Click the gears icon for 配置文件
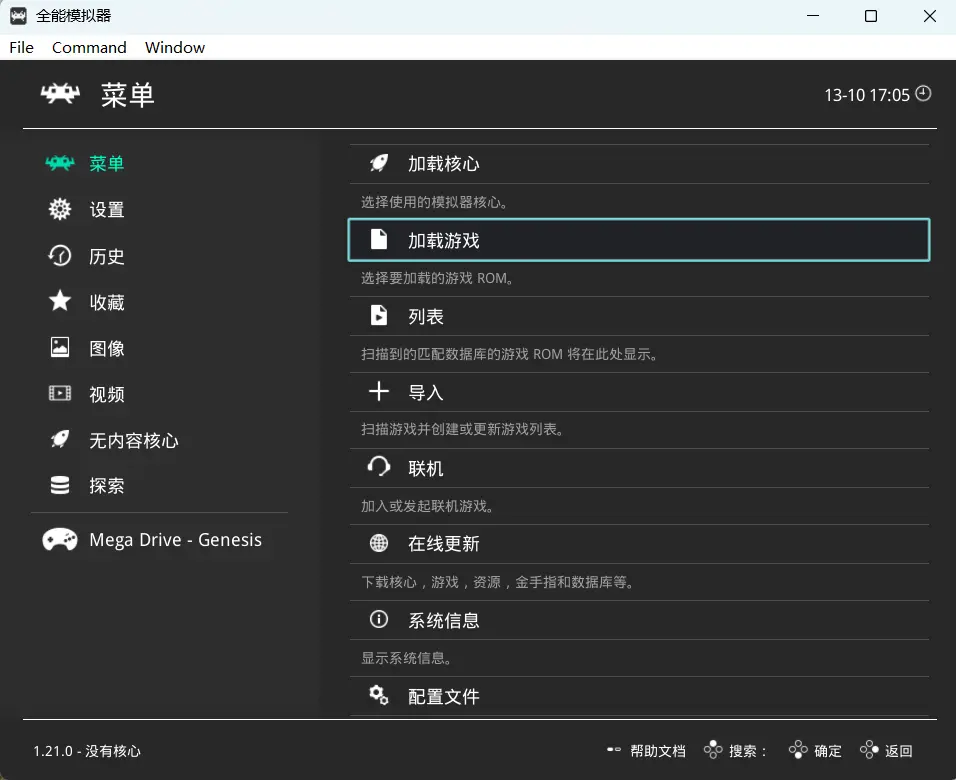The width and height of the screenshot is (956, 780). (379, 696)
